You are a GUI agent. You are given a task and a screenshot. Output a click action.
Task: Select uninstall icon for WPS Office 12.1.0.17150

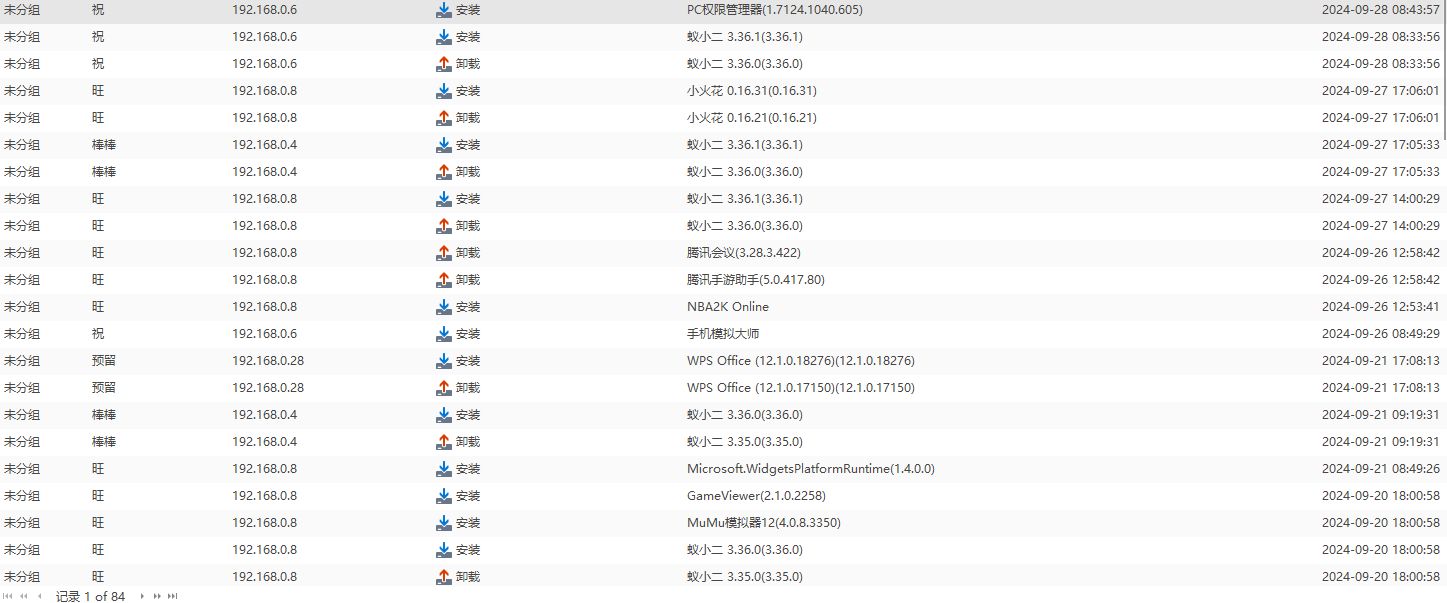click(444, 388)
